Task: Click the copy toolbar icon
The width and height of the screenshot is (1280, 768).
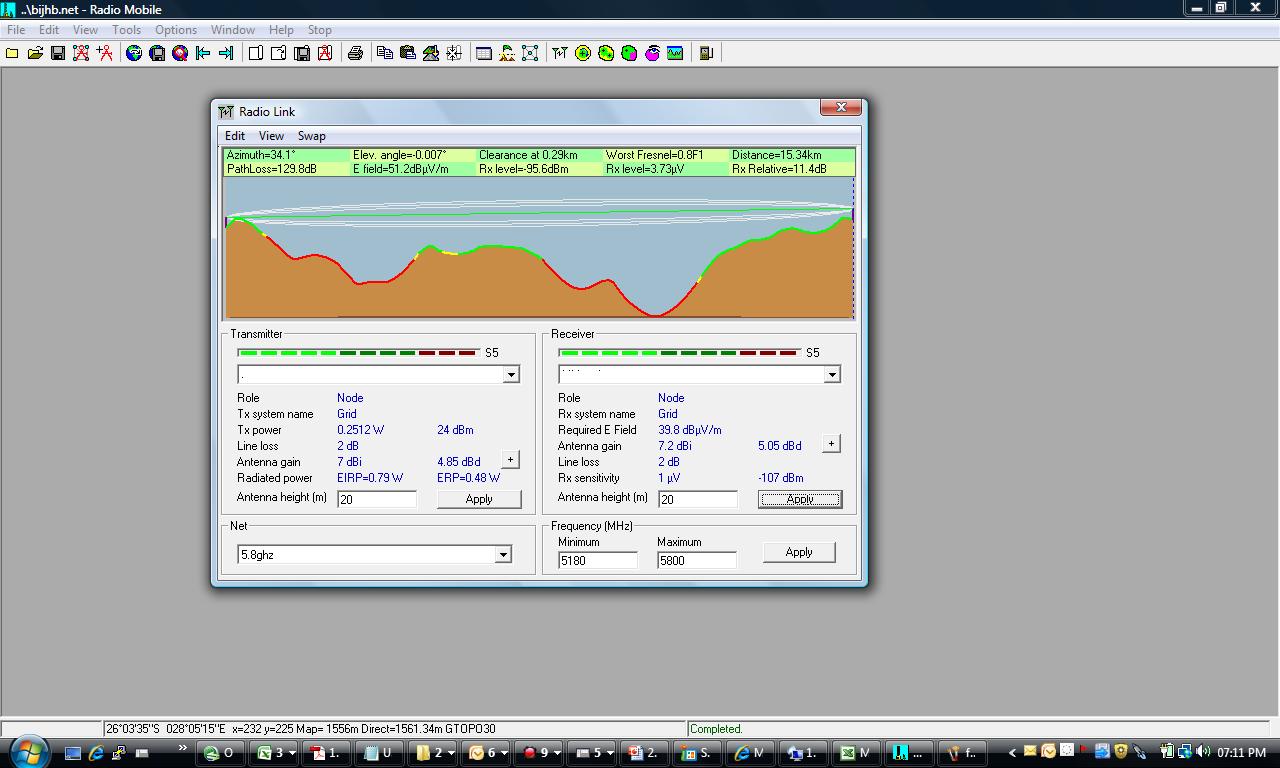Action: tap(385, 53)
